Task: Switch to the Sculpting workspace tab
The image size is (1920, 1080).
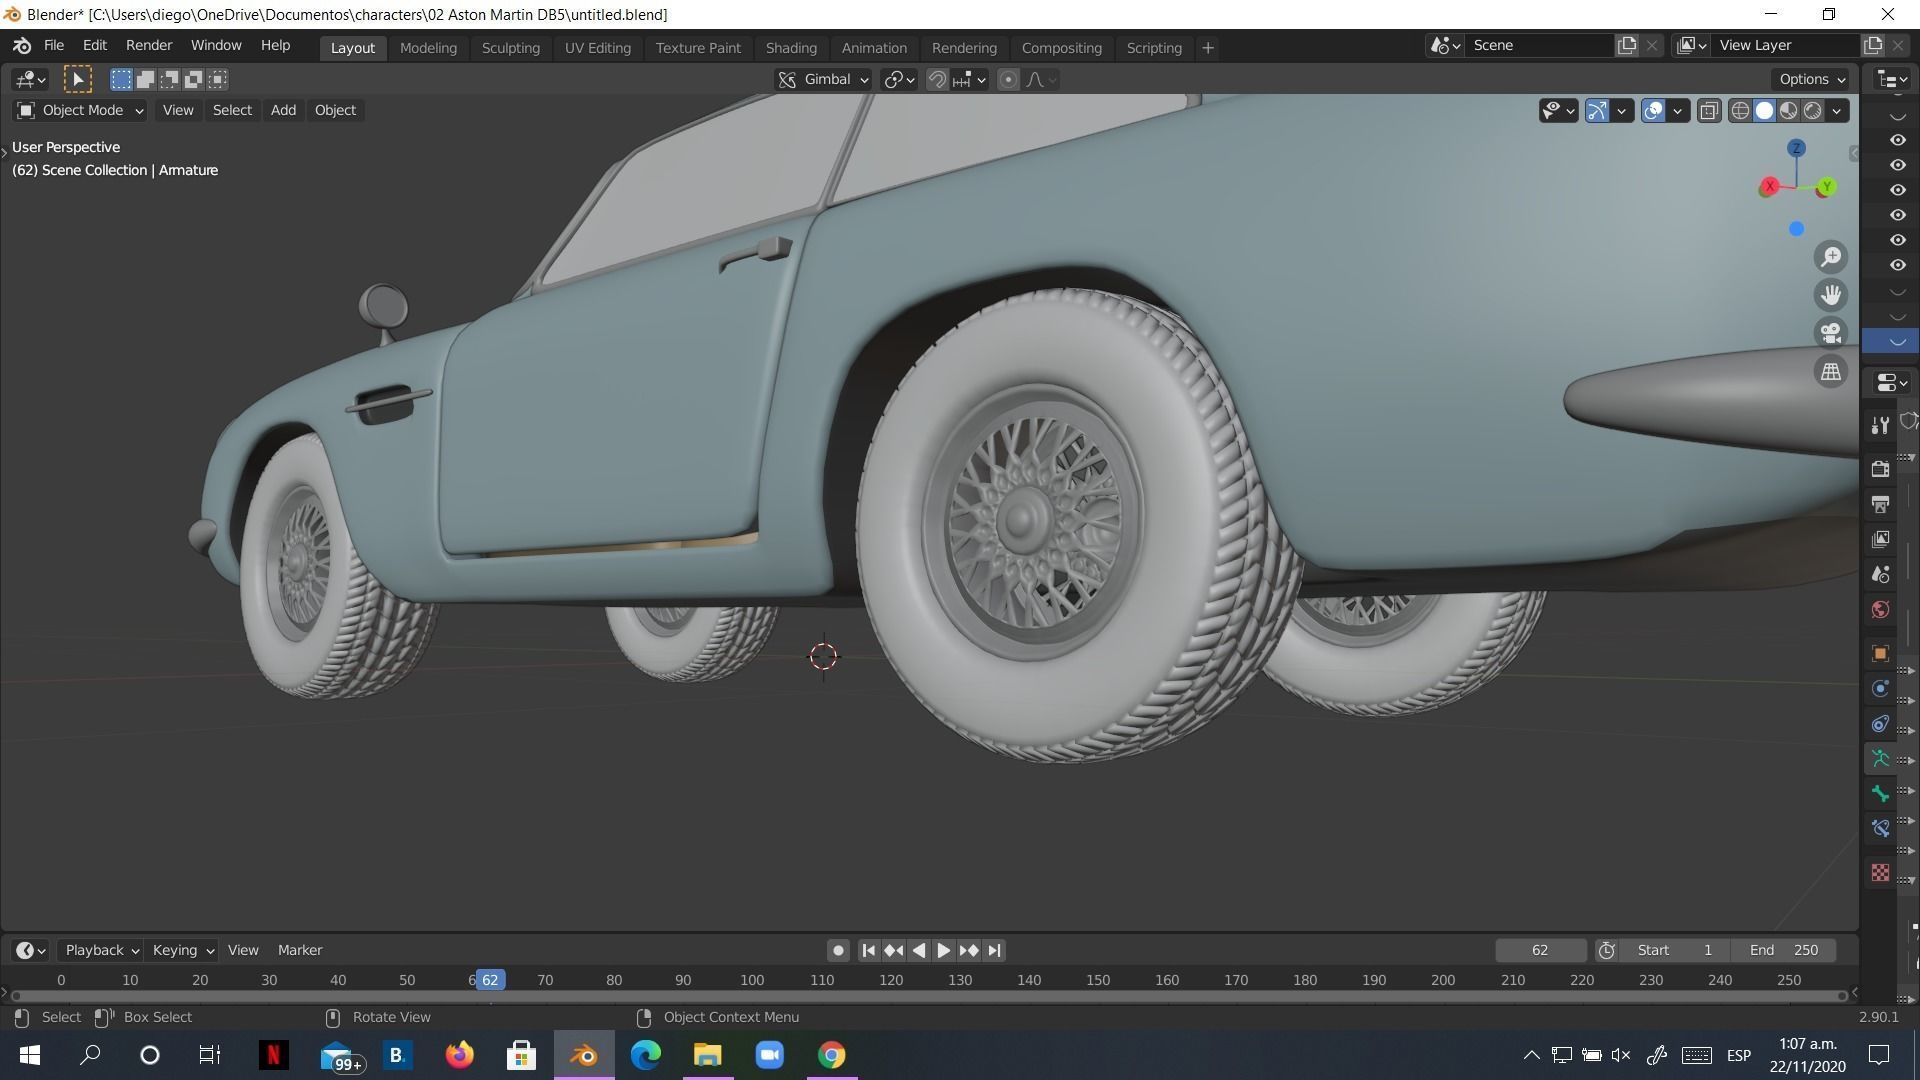Action: 510,48
